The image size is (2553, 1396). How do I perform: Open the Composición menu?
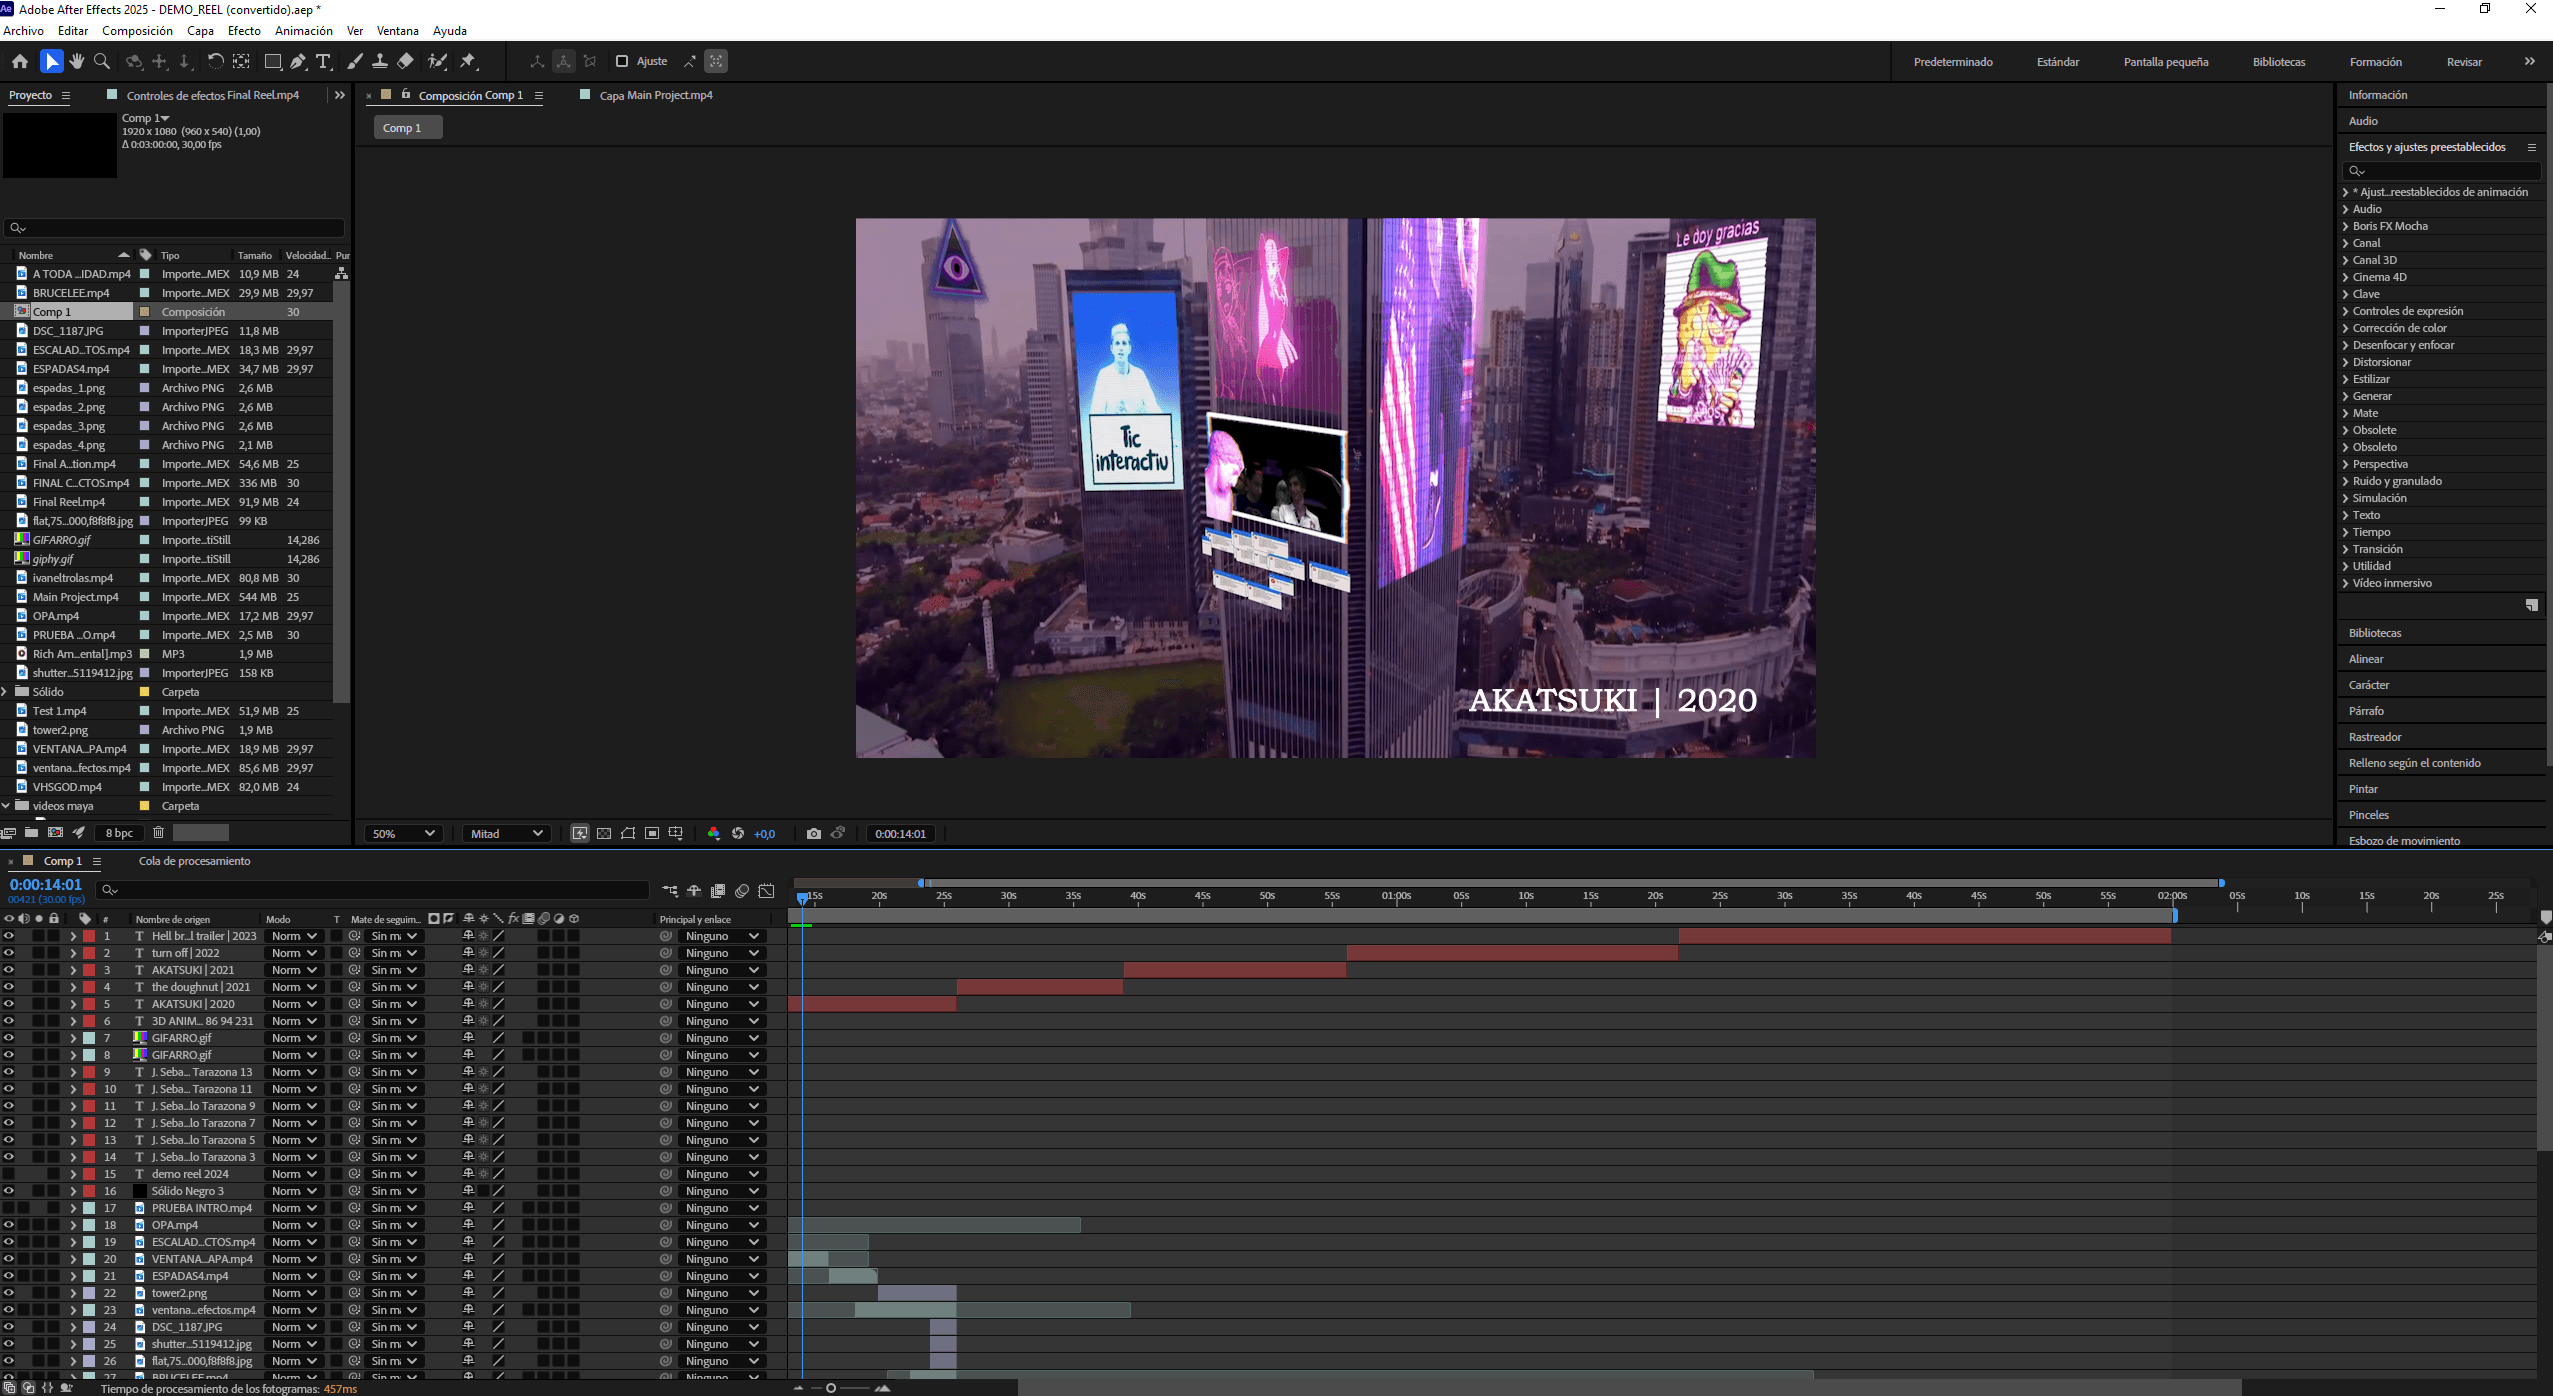coord(137,31)
